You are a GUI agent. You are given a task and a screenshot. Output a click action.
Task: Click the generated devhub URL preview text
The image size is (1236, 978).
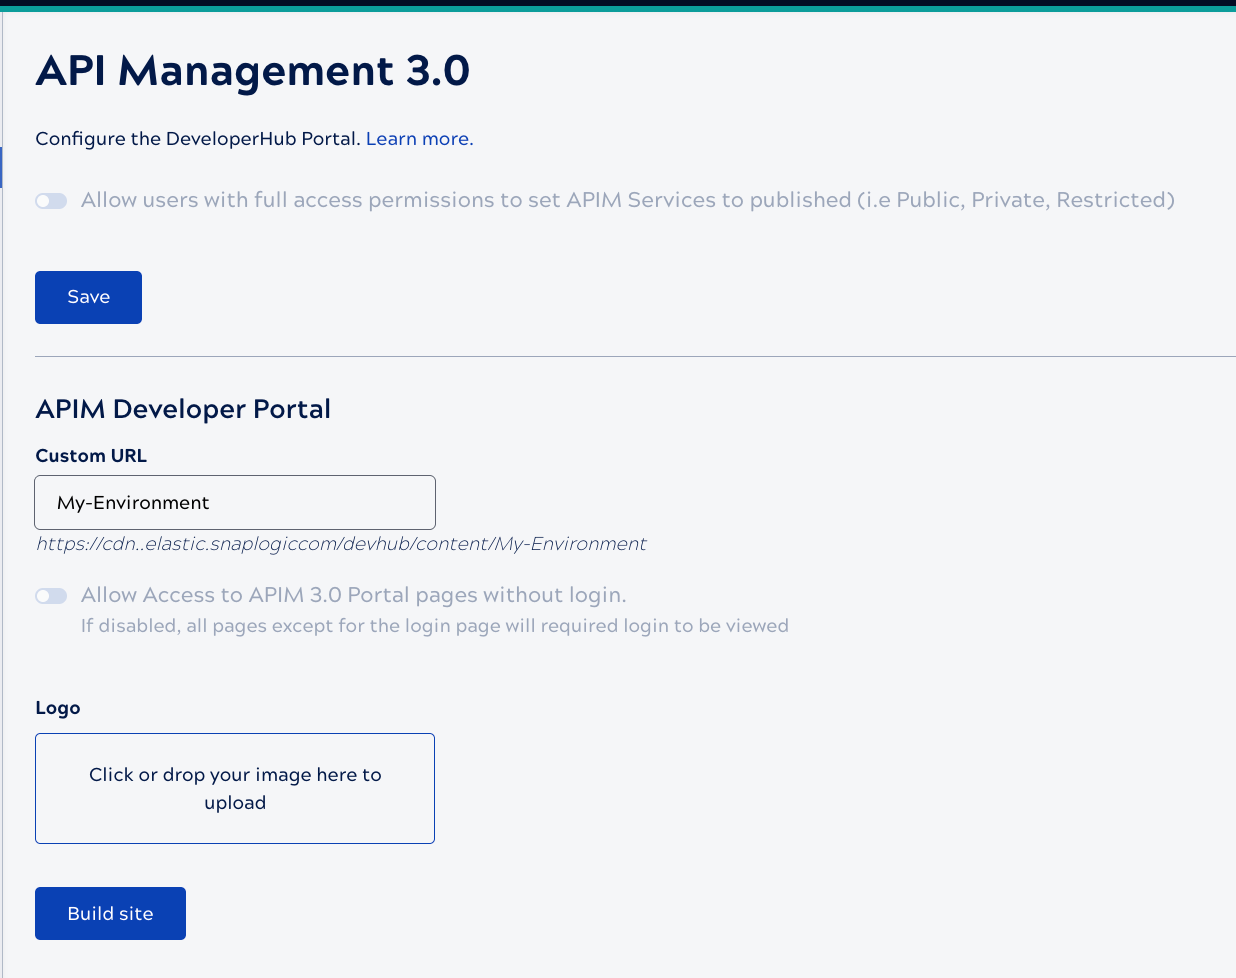coord(340,544)
